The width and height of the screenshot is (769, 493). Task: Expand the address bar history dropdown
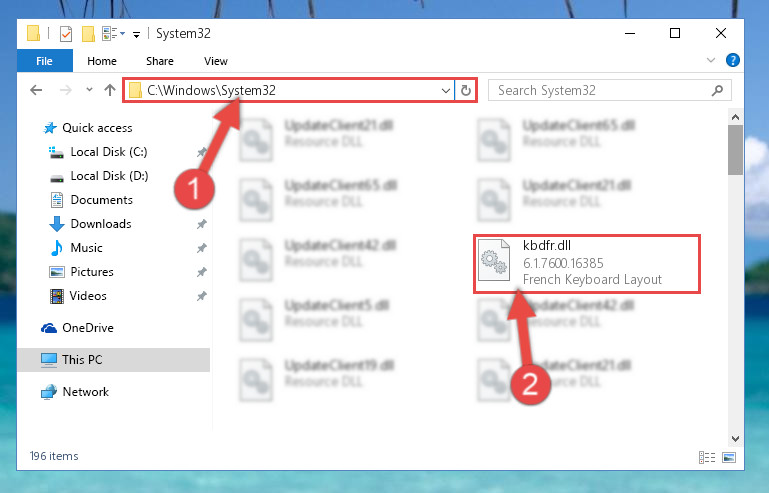pos(445,91)
